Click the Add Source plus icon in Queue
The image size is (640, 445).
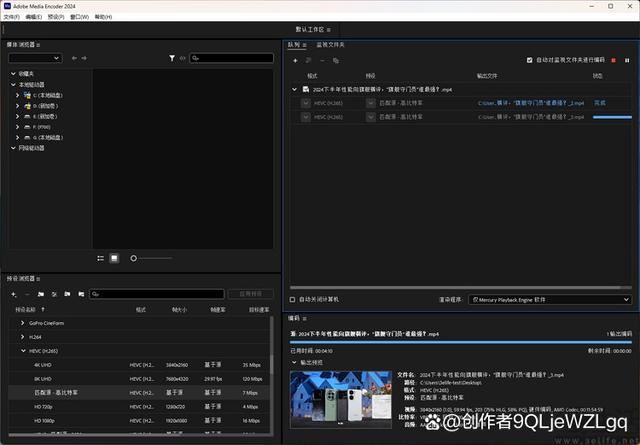295,60
